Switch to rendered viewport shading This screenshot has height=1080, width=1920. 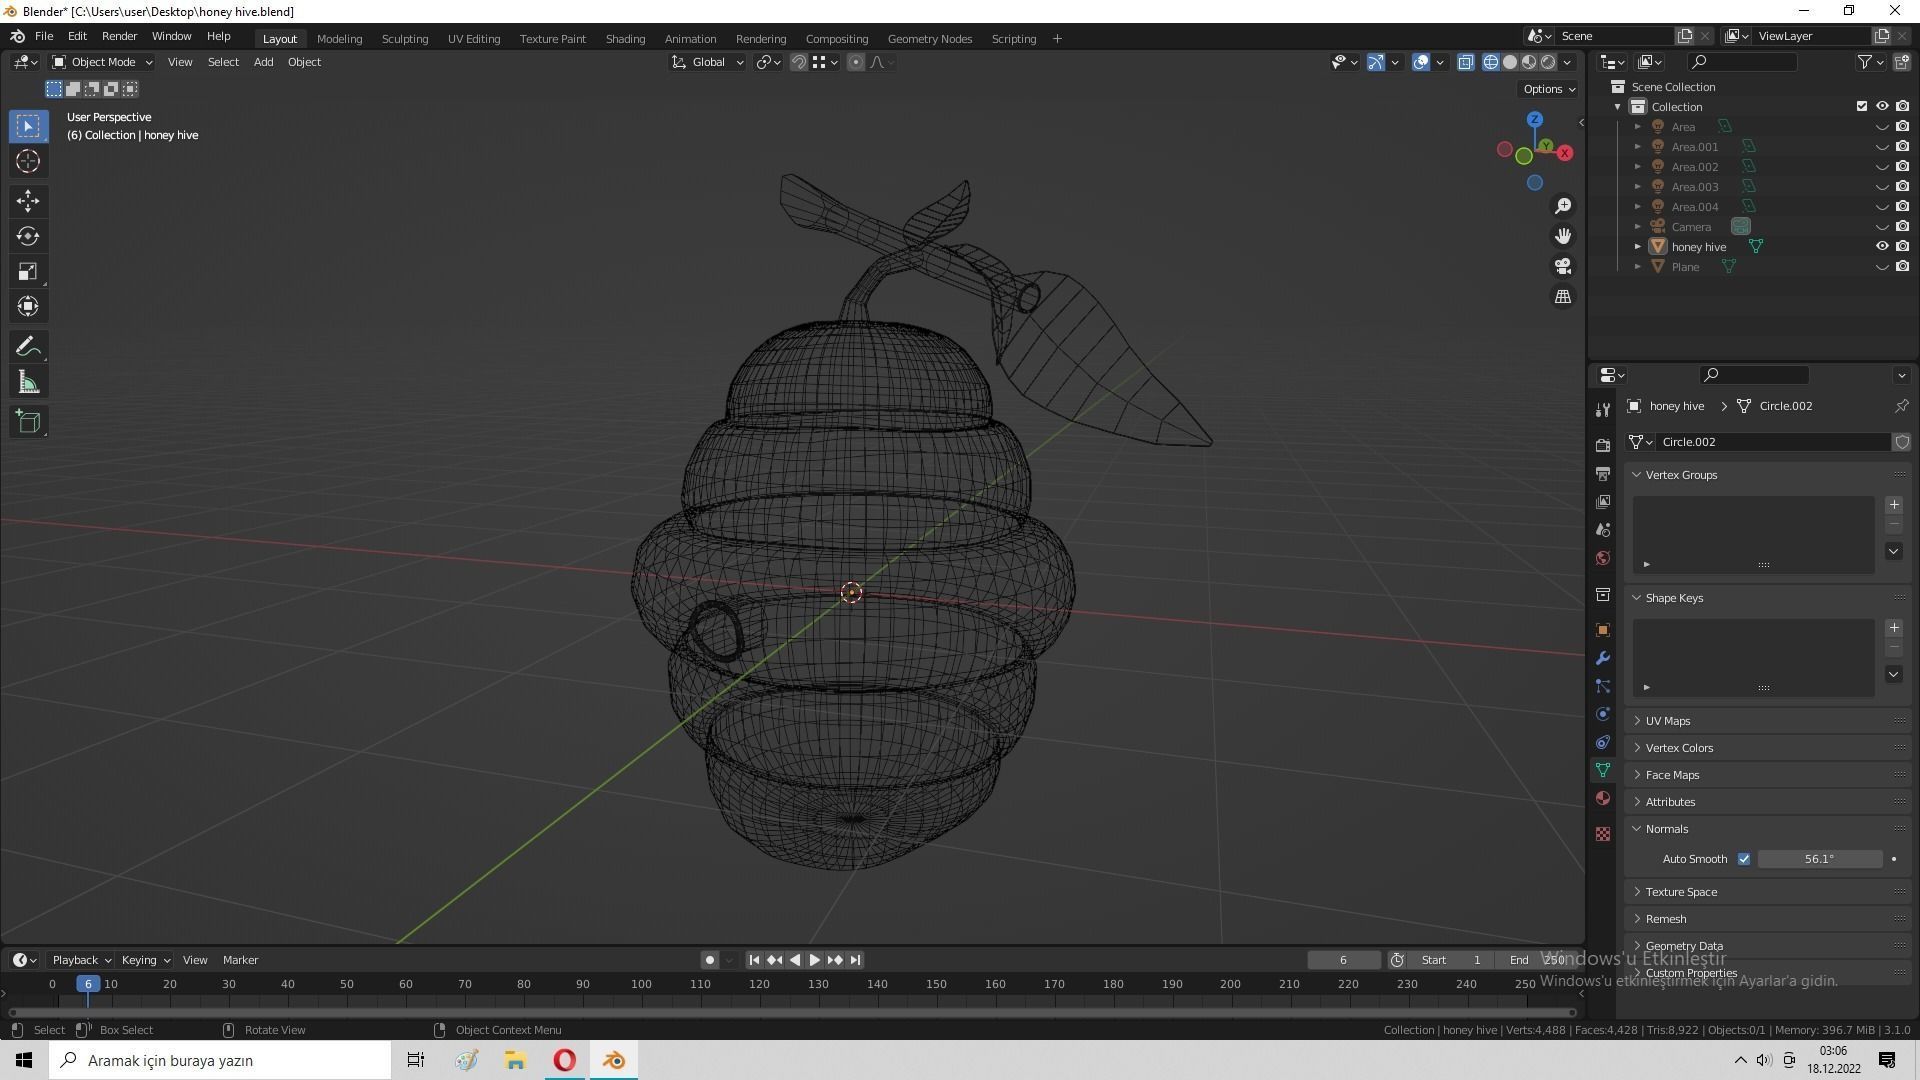pyautogui.click(x=1548, y=62)
